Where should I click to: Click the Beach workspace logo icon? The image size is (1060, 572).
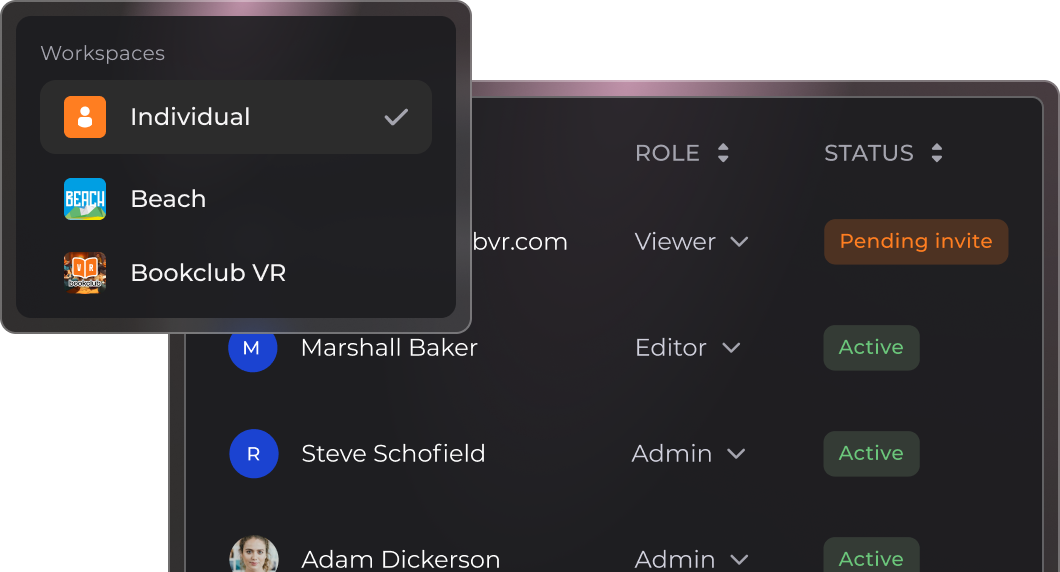point(85,199)
